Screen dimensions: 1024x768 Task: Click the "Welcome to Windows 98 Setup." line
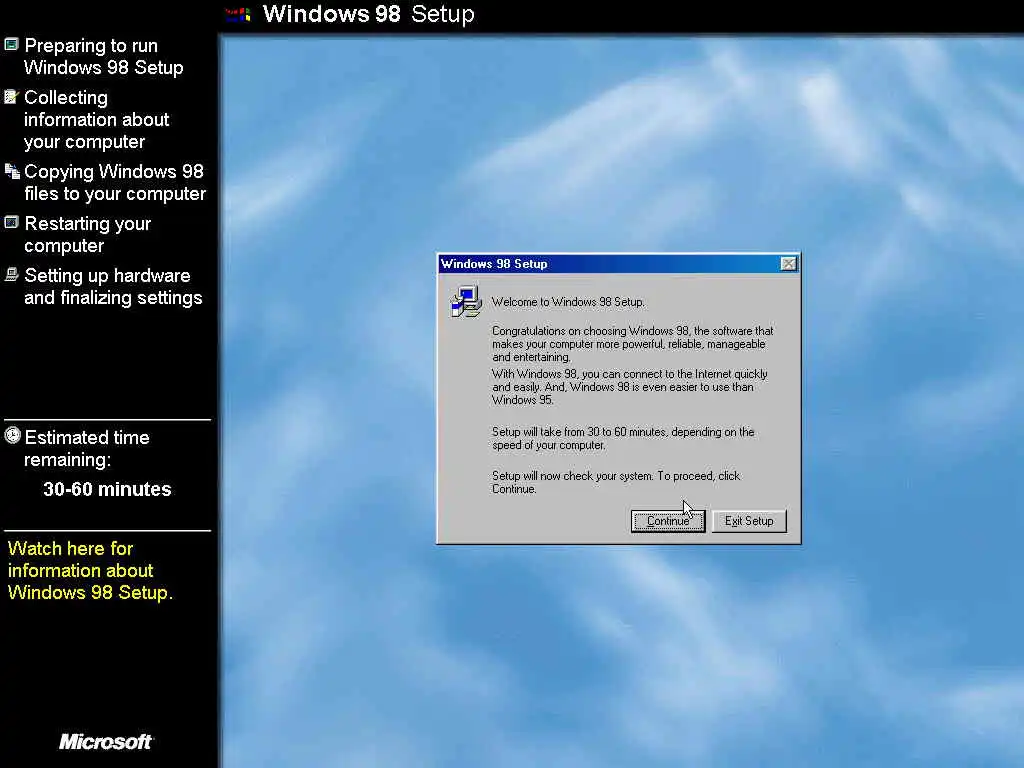568,302
